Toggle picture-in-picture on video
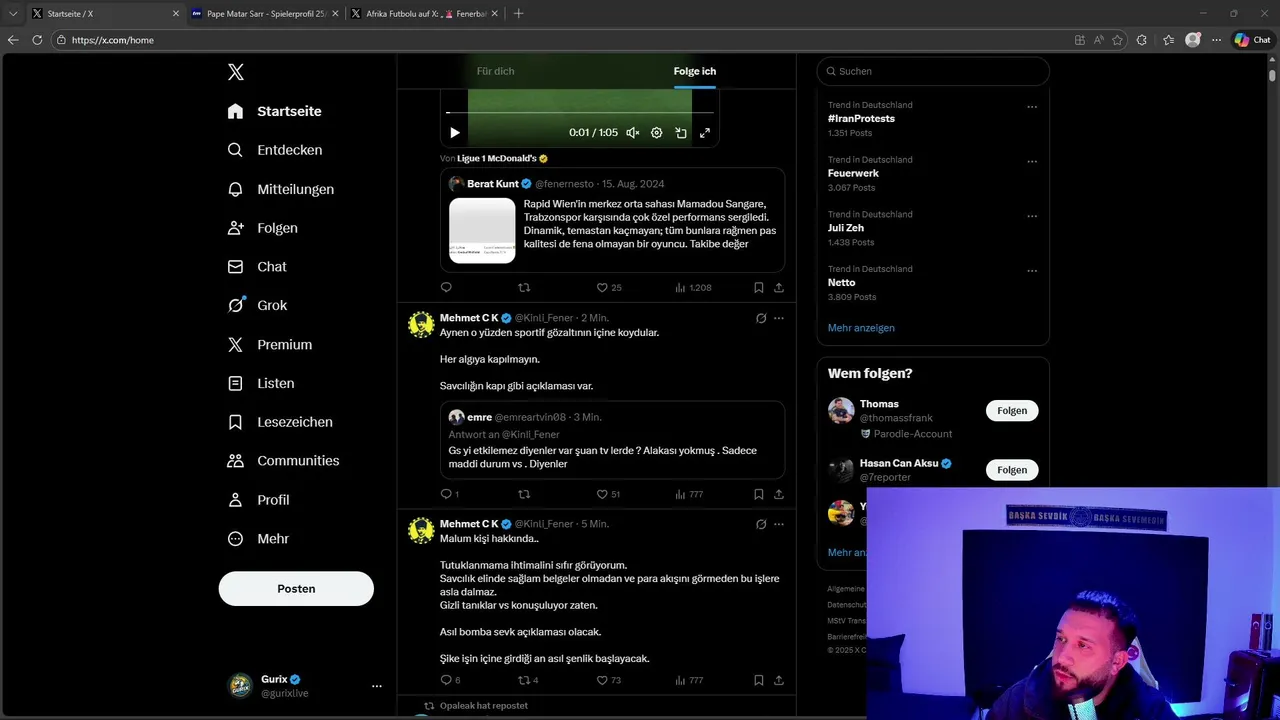The height and width of the screenshot is (720, 1280). (x=681, y=133)
